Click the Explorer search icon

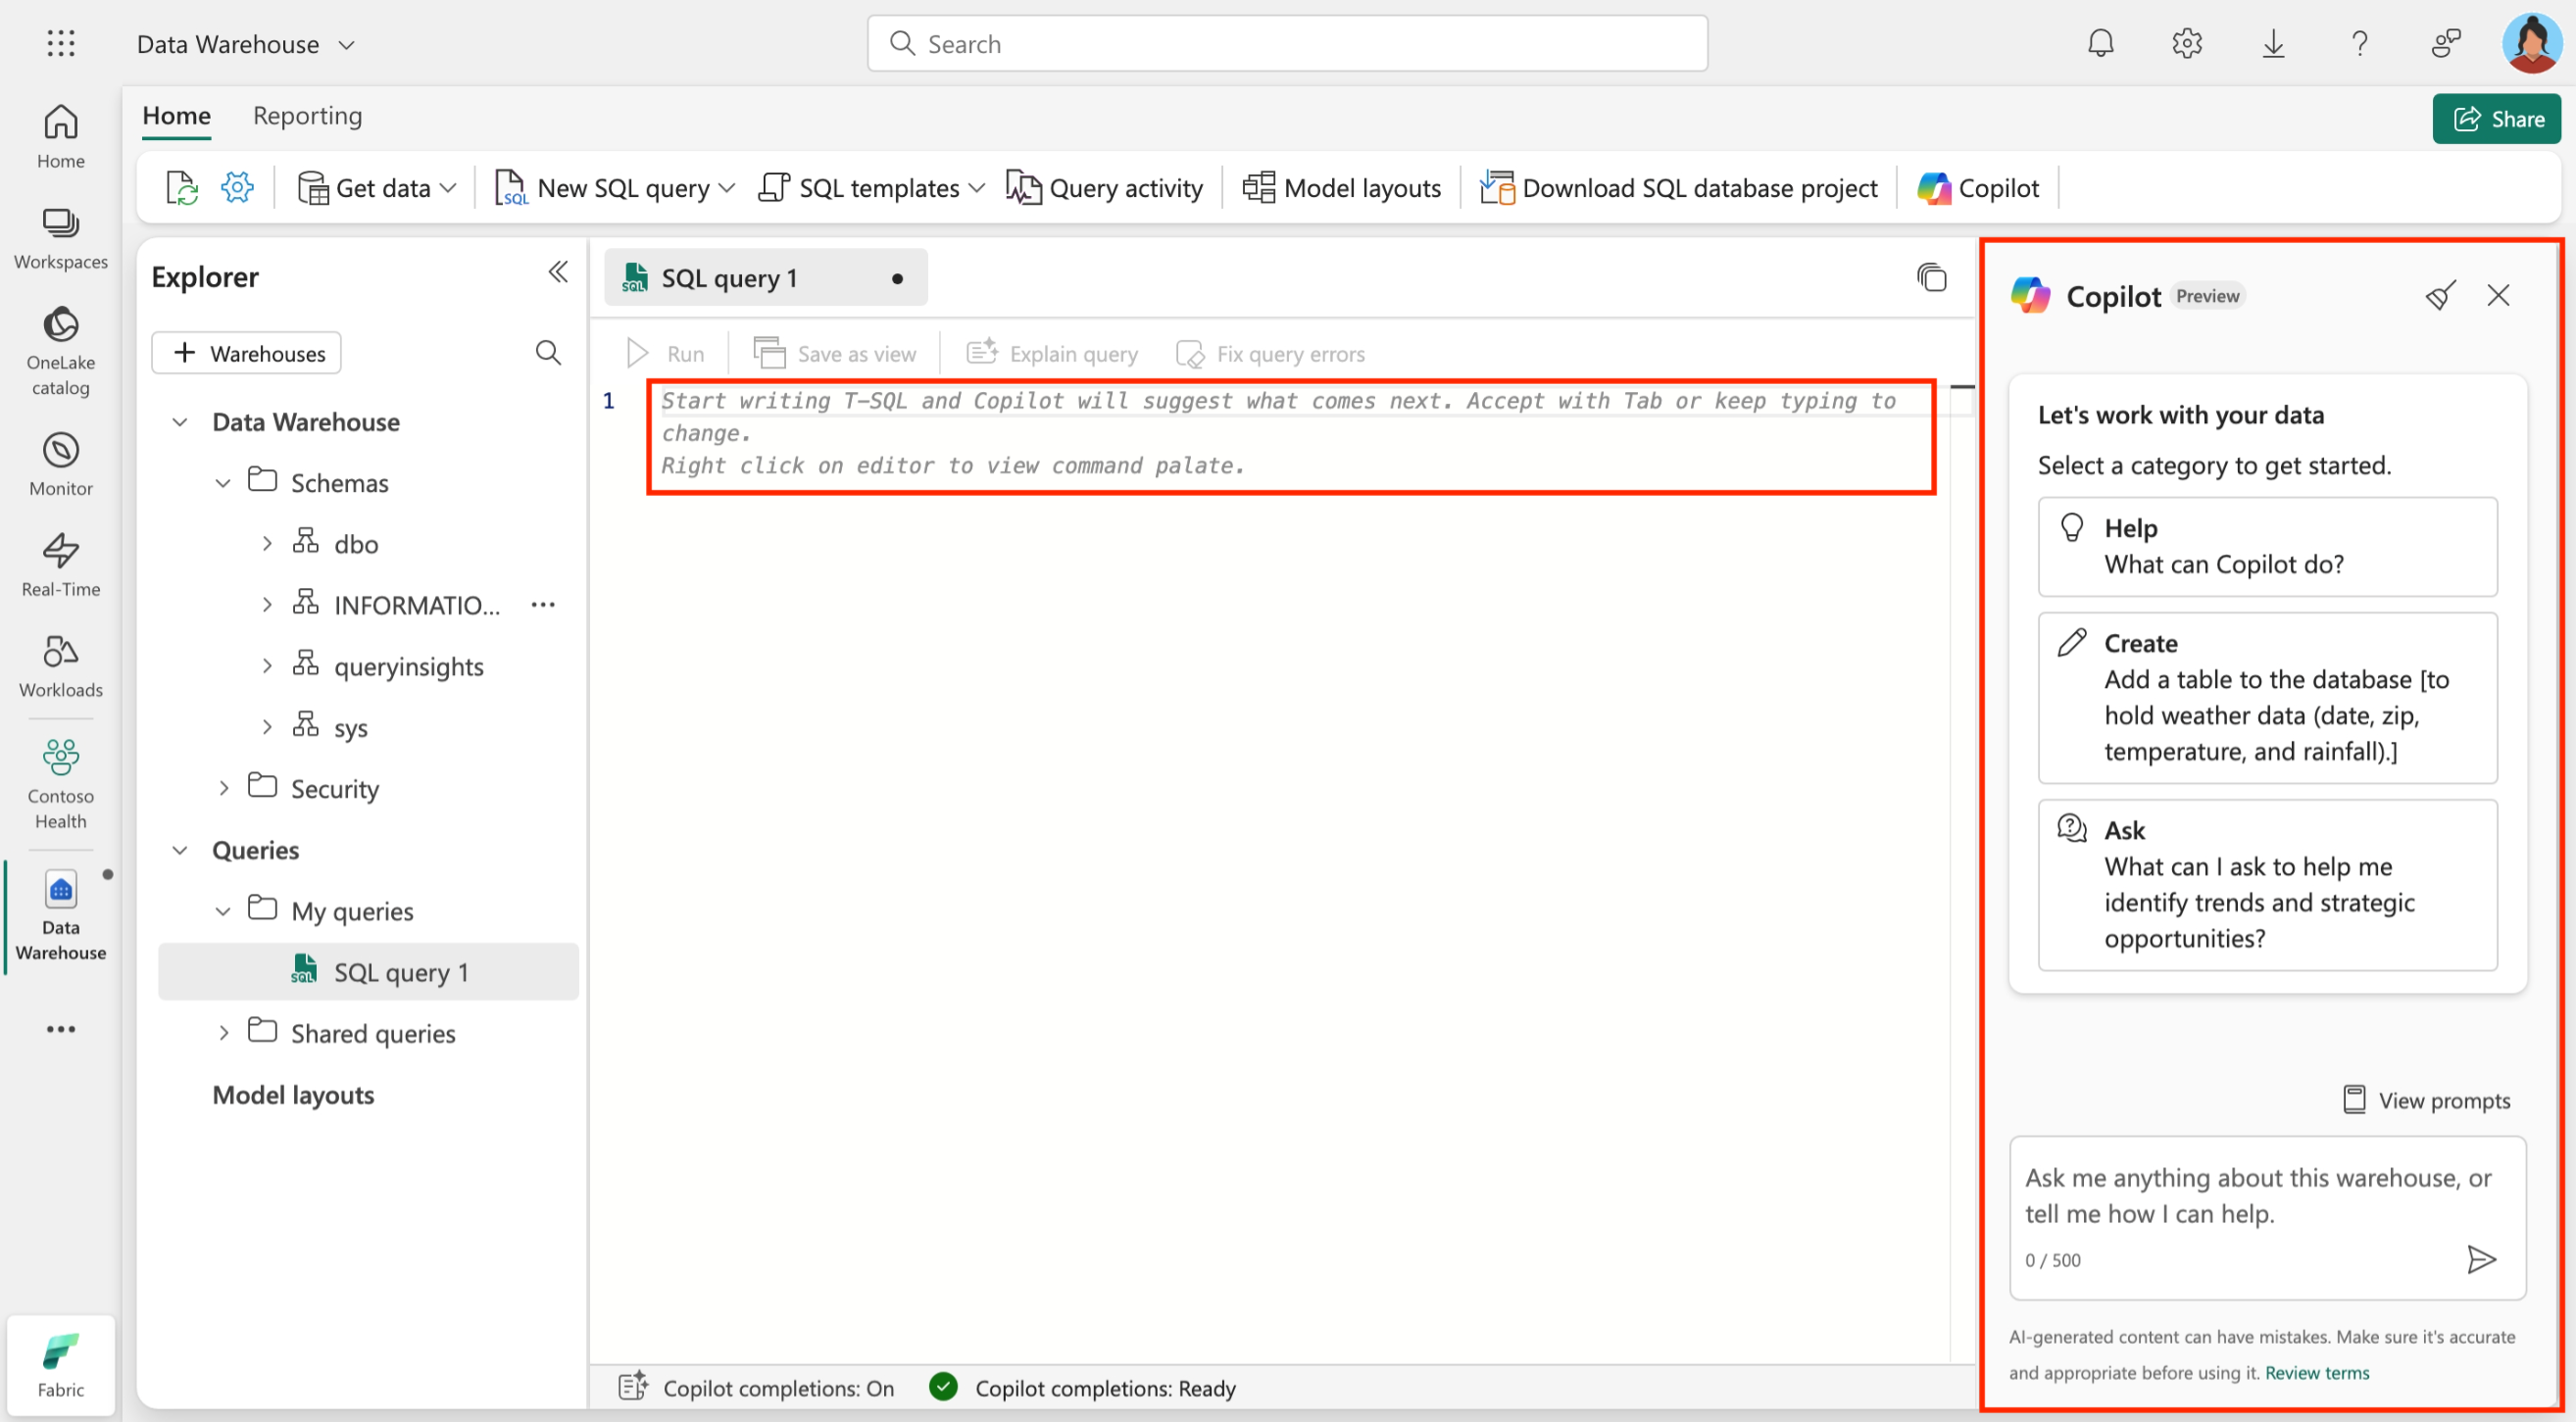pyautogui.click(x=548, y=352)
